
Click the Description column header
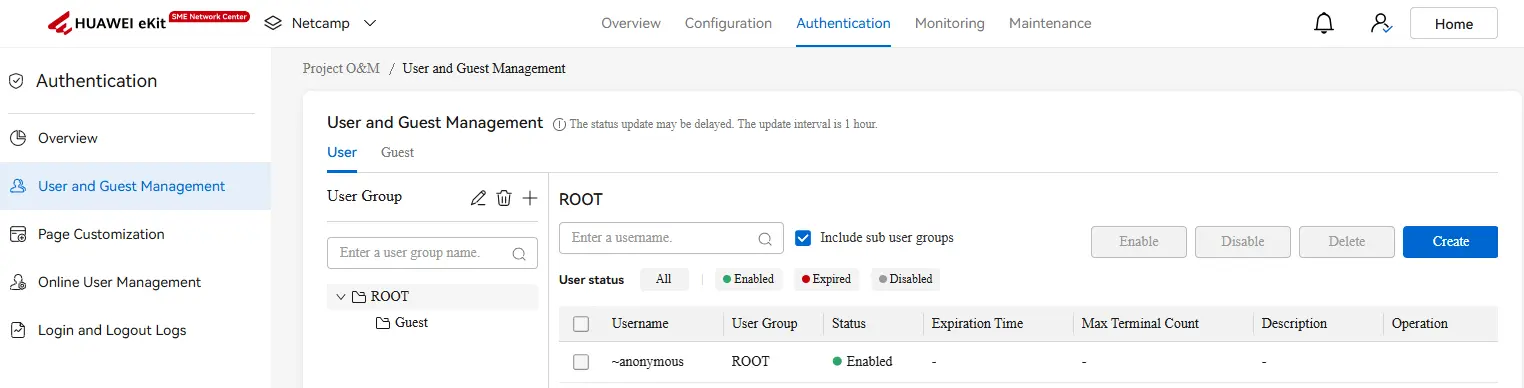tap(1294, 324)
